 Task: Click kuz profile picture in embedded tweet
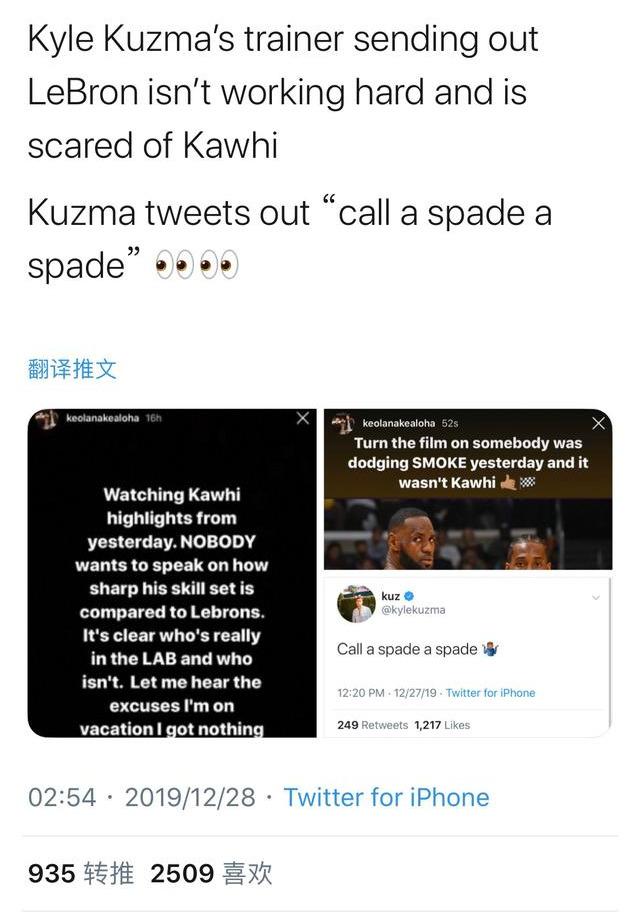(356, 603)
